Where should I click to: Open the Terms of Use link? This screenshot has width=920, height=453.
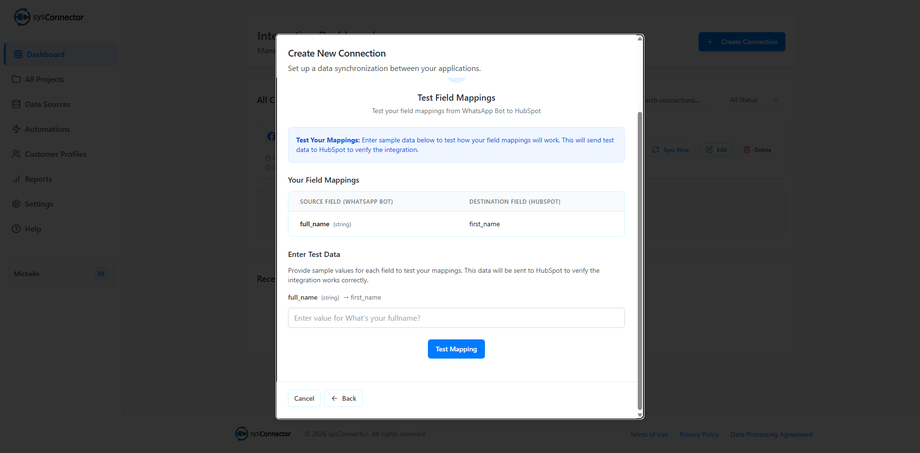(649, 434)
